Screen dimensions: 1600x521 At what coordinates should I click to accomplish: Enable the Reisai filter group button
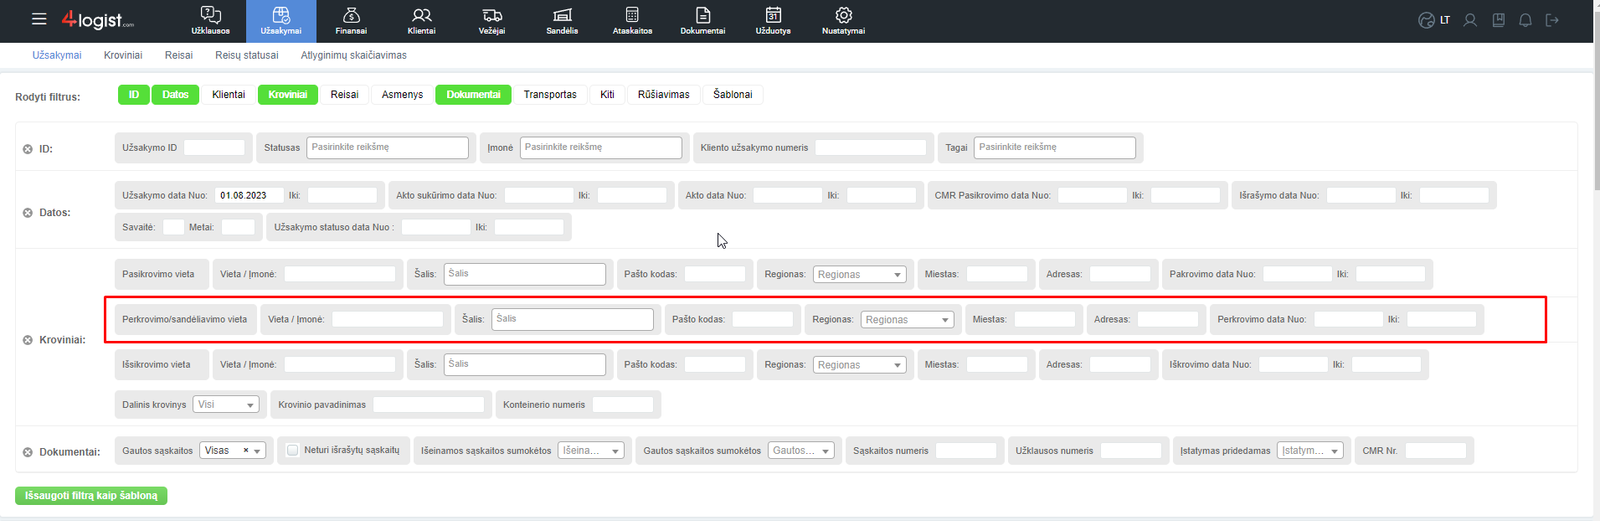pyautogui.click(x=345, y=94)
